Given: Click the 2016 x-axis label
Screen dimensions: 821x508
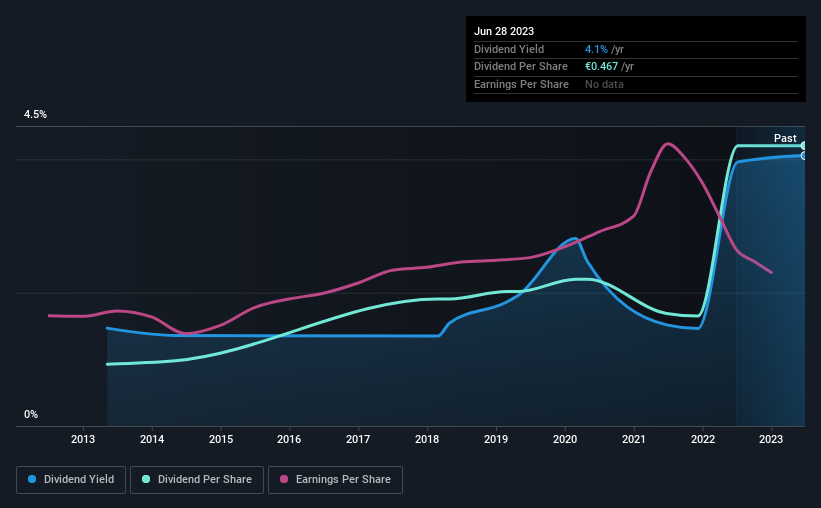Looking at the screenshot, I should (x=289, y=439).
